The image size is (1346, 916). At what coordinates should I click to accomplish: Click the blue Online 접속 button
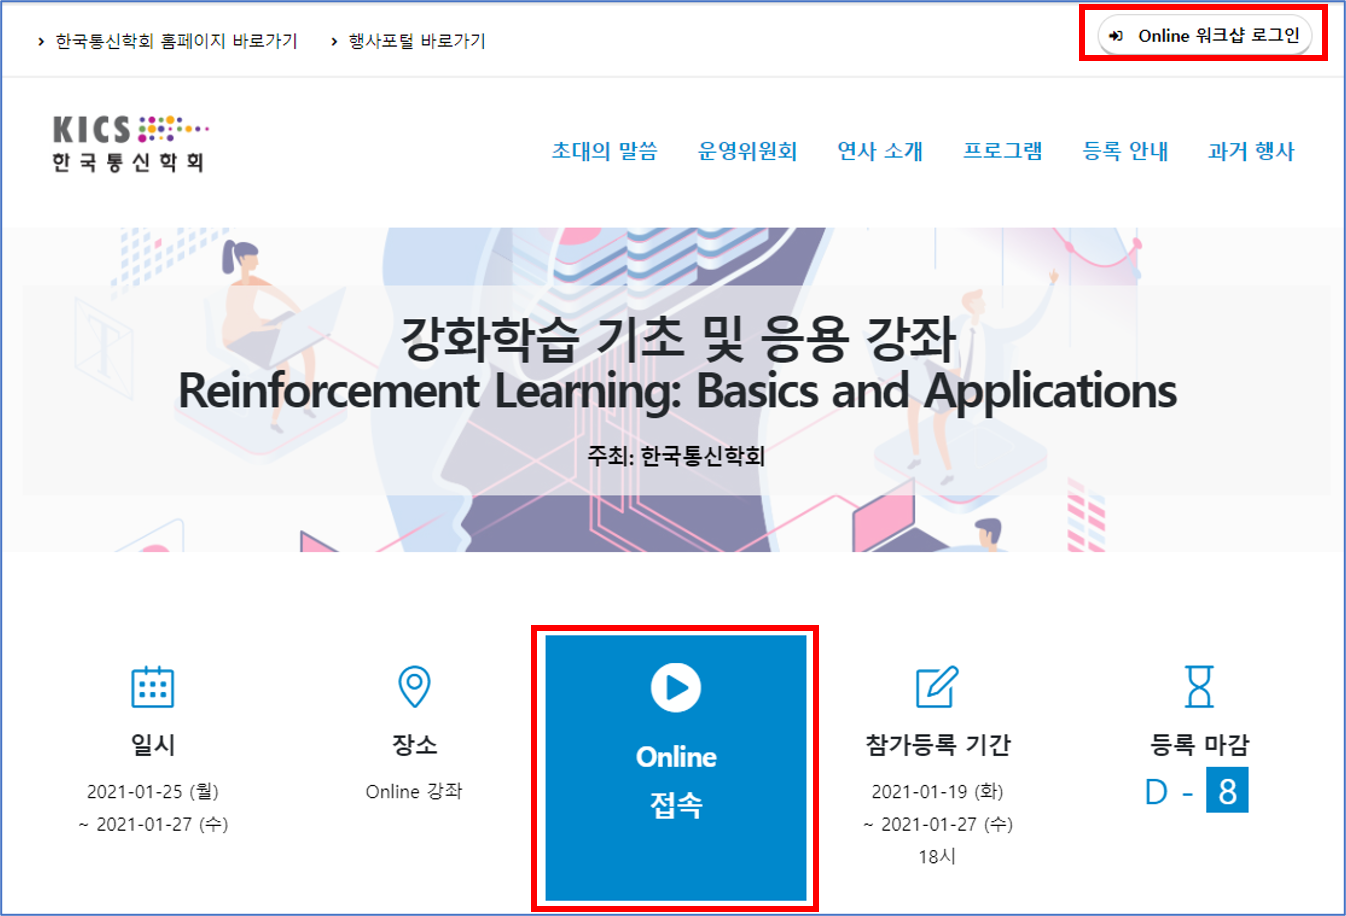(676, 768)
